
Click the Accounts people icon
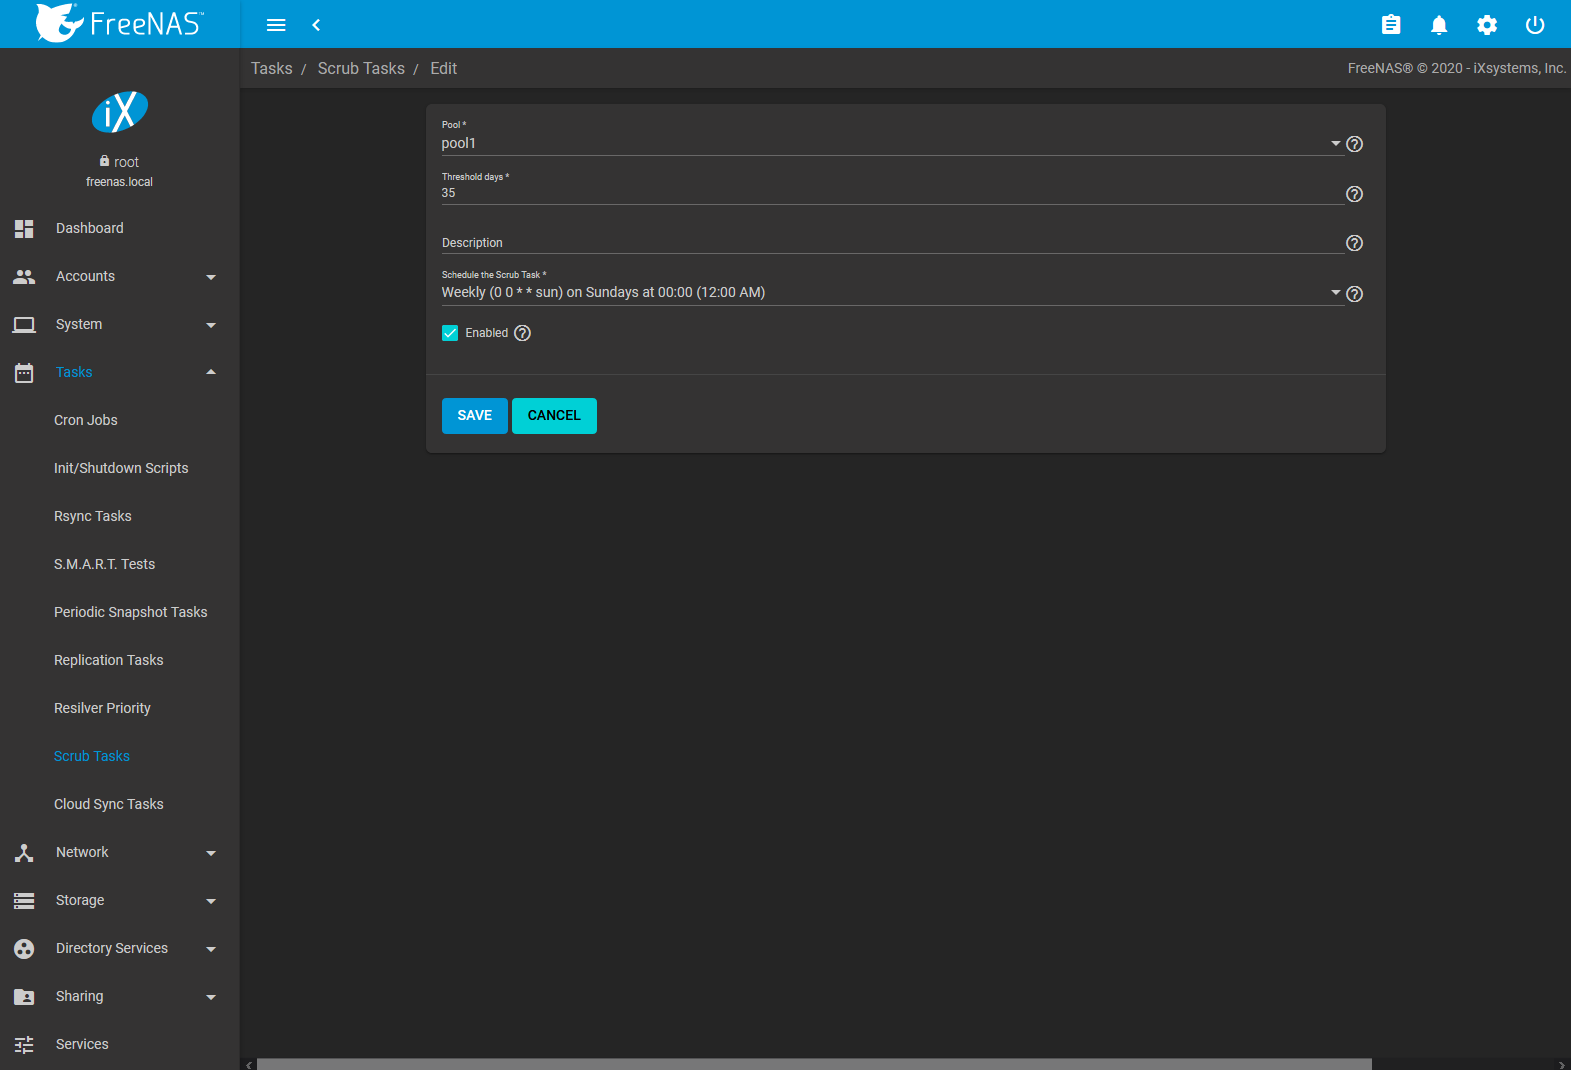click(x=24, y=276)
